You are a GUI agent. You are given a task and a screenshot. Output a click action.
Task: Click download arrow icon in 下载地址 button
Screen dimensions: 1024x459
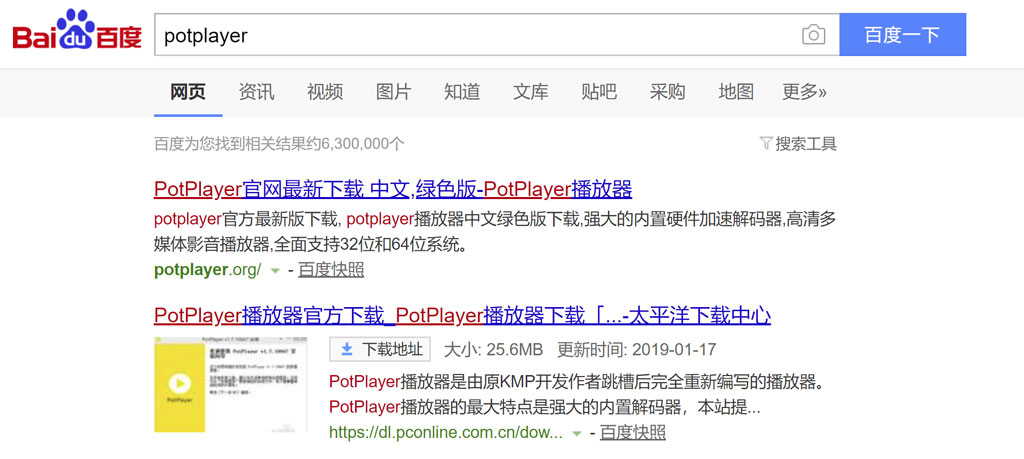(x=347, y=349)
